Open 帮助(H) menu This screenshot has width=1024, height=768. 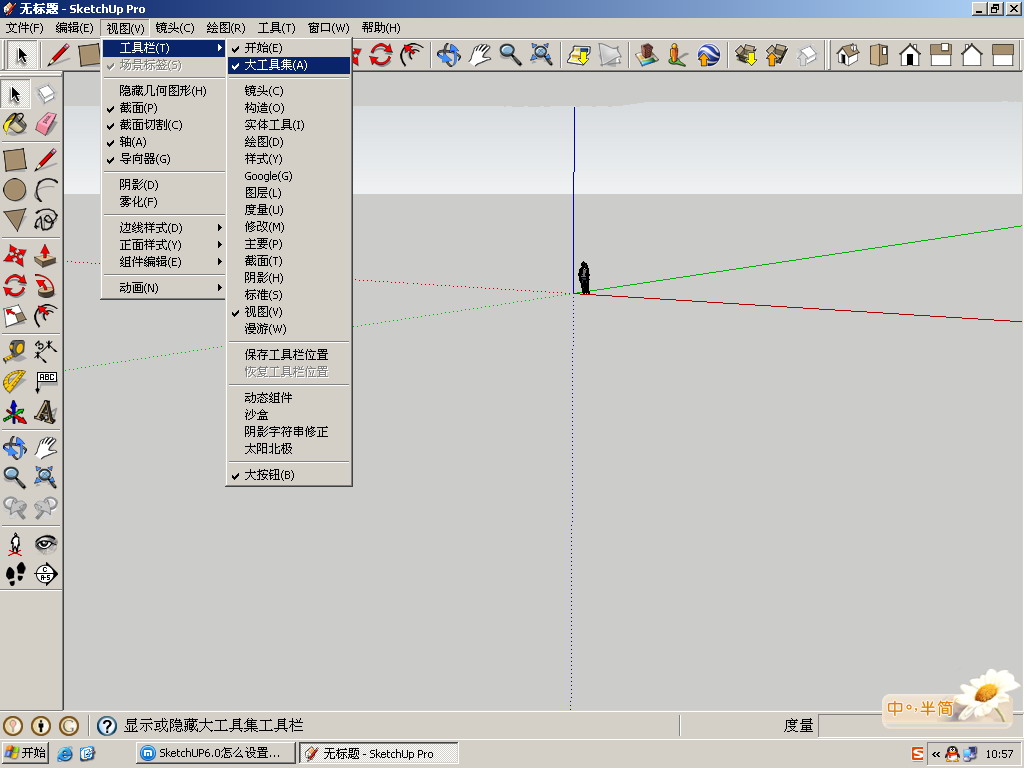[x=381, y=28]
